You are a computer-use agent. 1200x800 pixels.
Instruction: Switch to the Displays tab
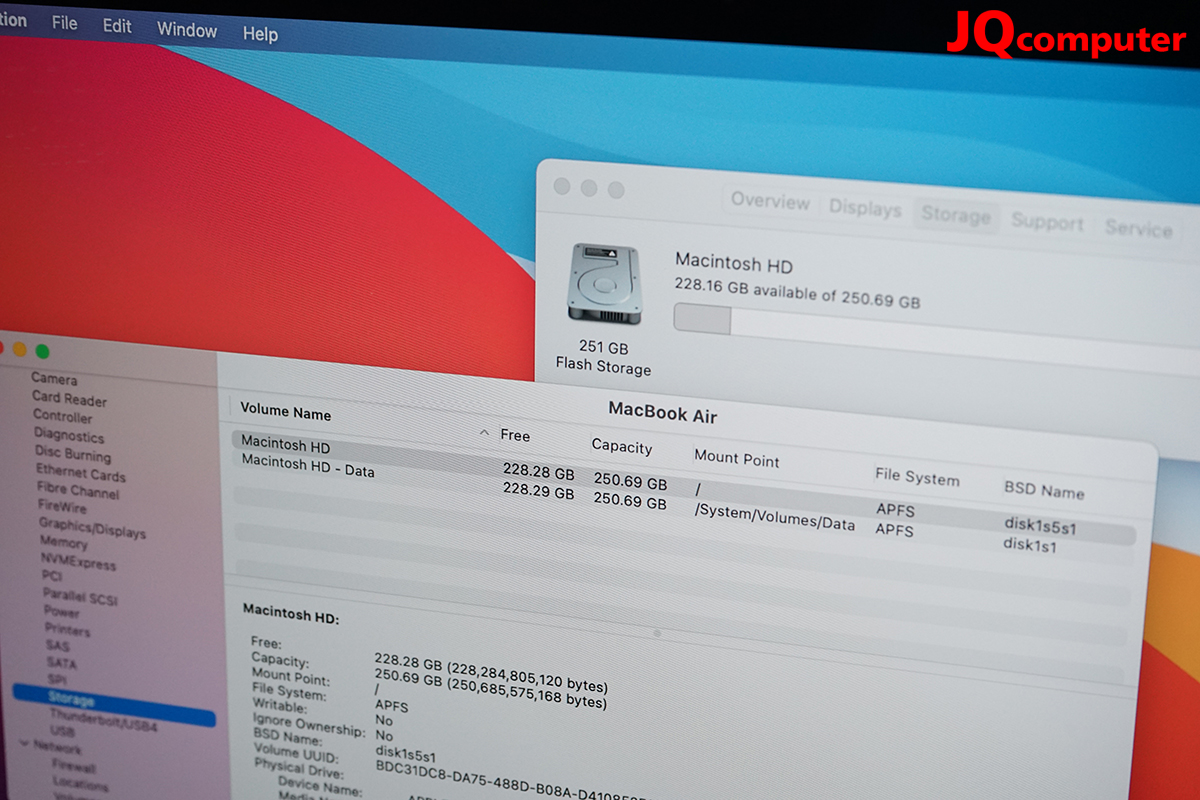(x=865, y=208)
